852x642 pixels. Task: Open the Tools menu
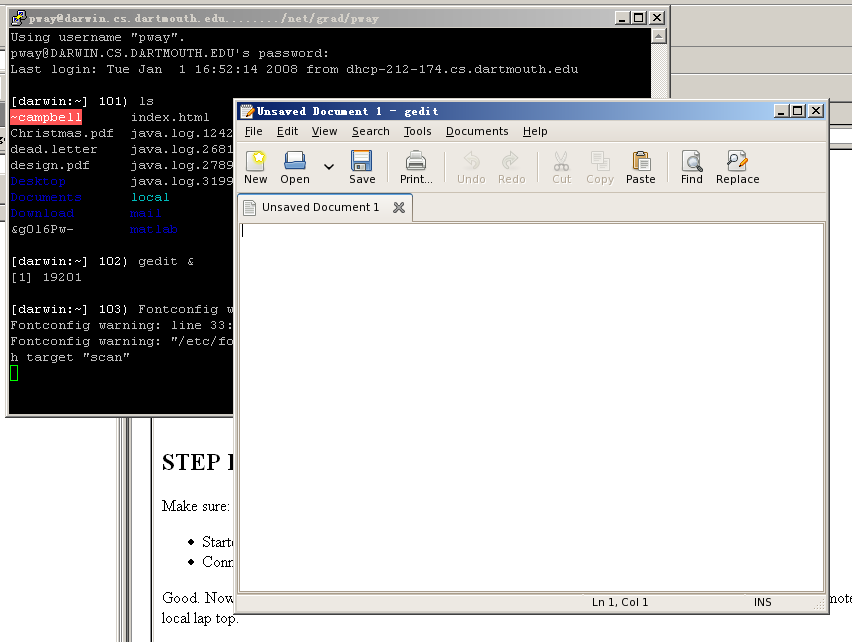[418, 131]
